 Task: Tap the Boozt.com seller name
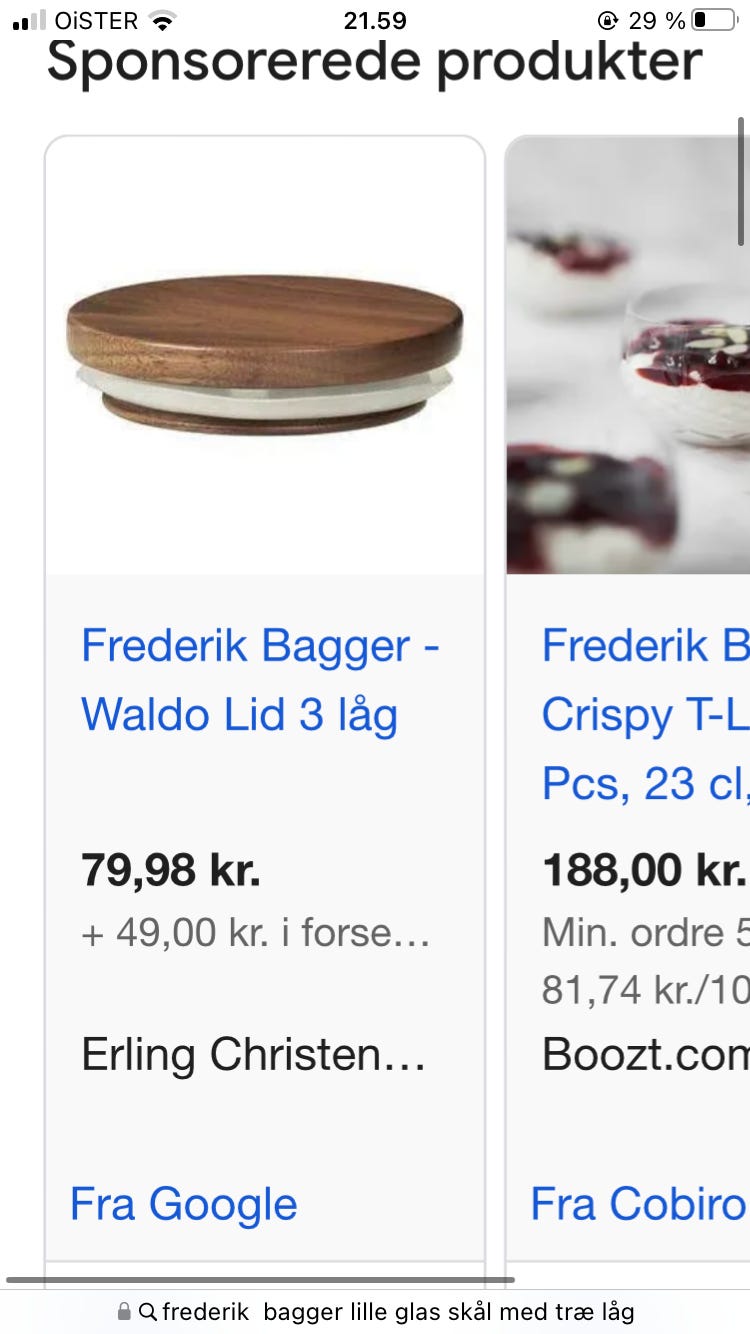(x=645, y=1055)
